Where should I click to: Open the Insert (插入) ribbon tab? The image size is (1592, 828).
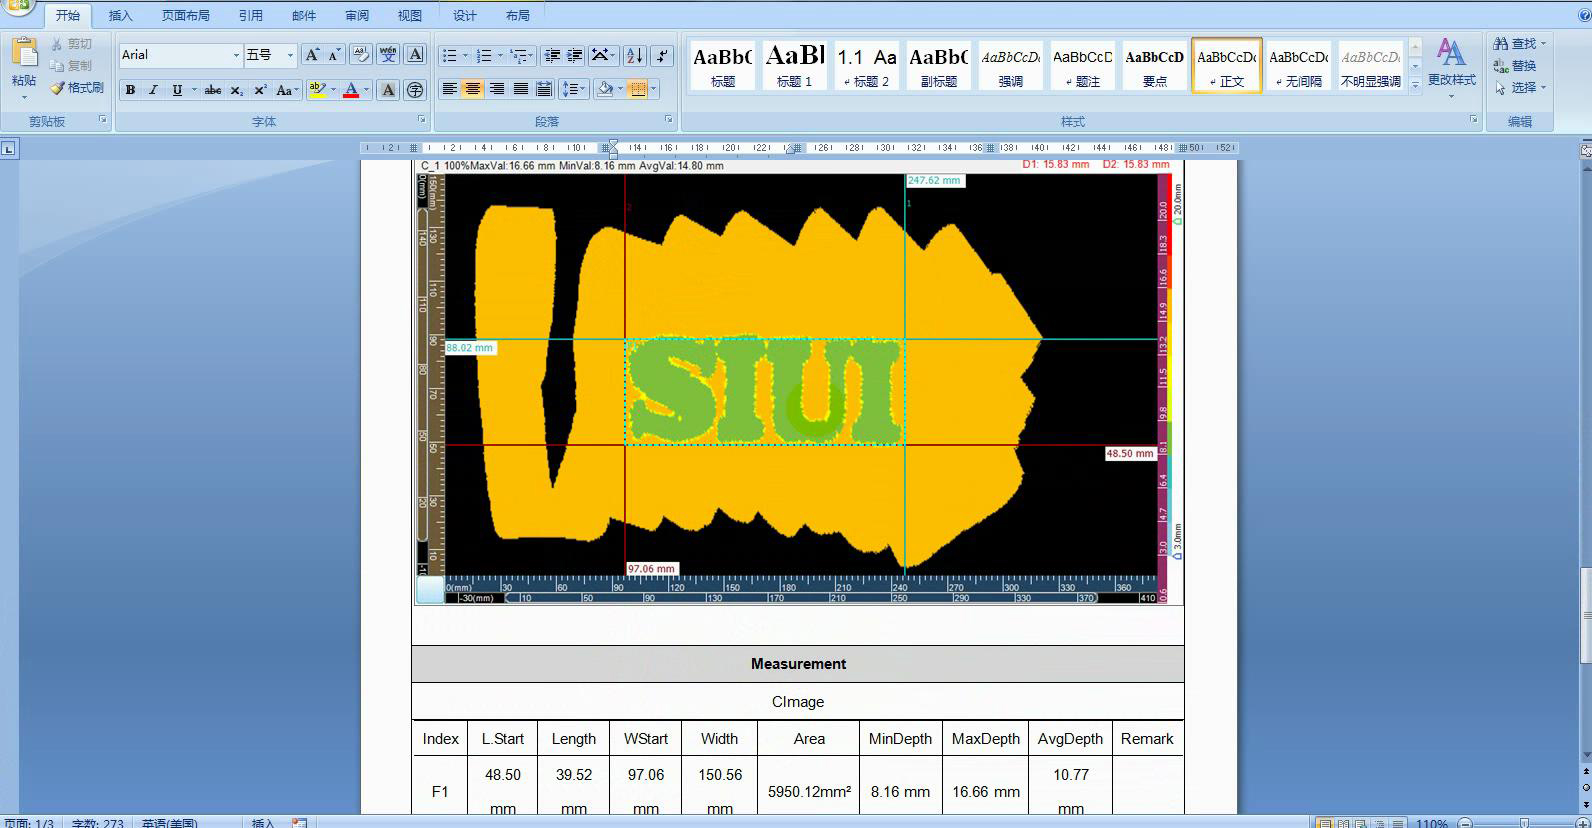120,15
